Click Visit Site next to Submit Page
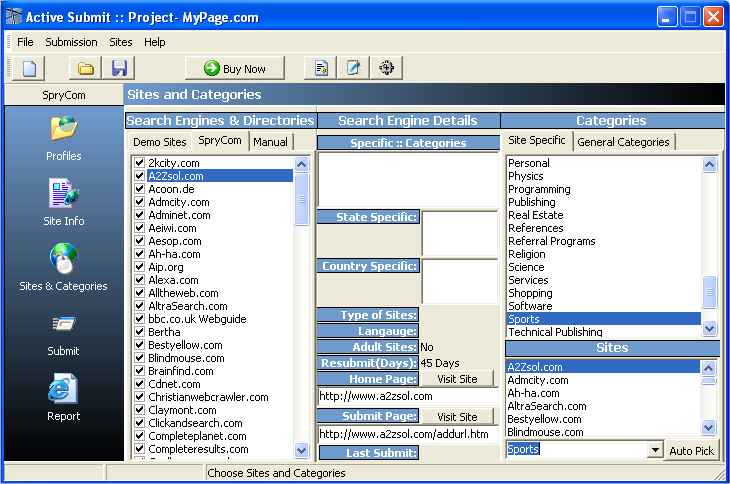The image size is (730, 484). [457, 417]
